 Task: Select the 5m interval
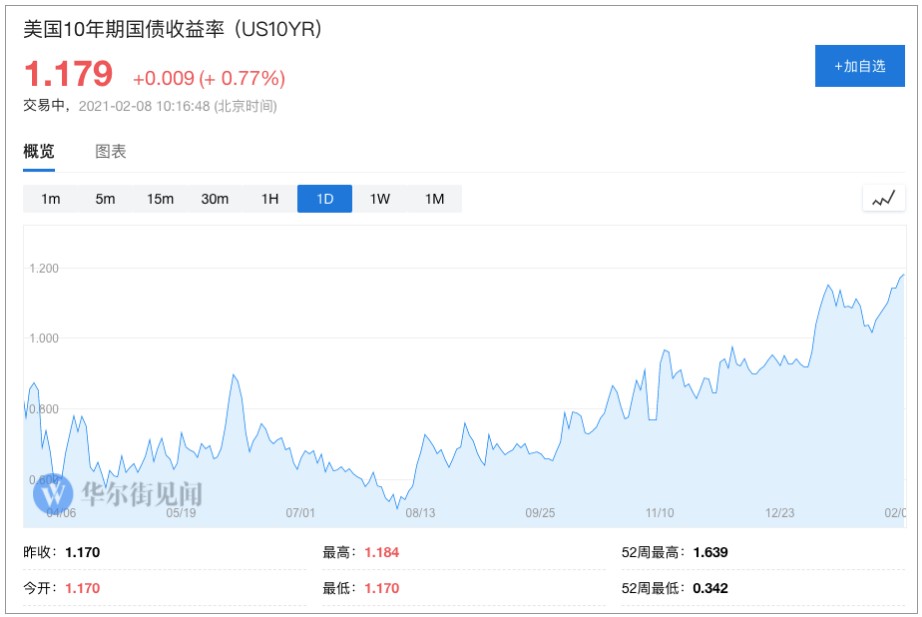tap(105, 199)
